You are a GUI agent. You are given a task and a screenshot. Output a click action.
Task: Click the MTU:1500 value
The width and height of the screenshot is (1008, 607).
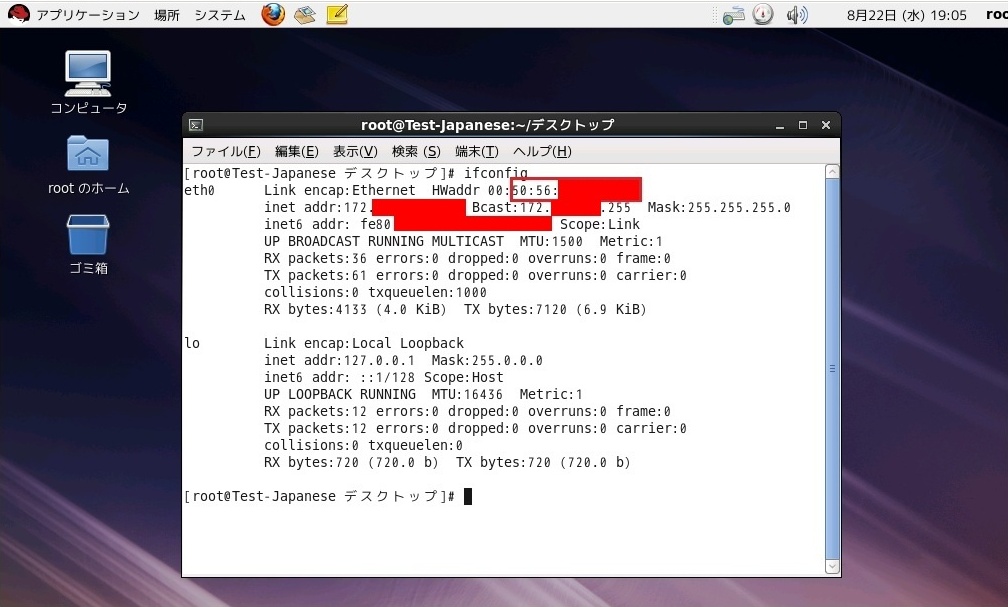click(x=551, y=242)
